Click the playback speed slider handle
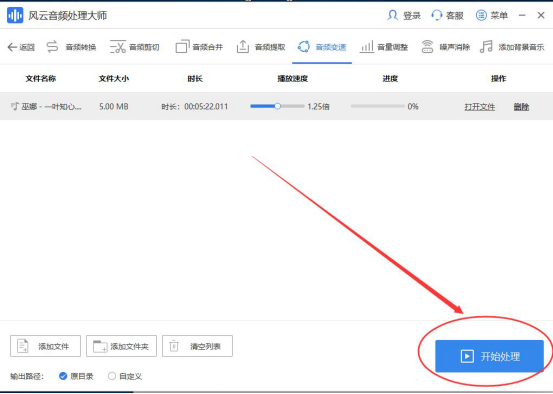The image size is (553, 394). pos(278,106)
